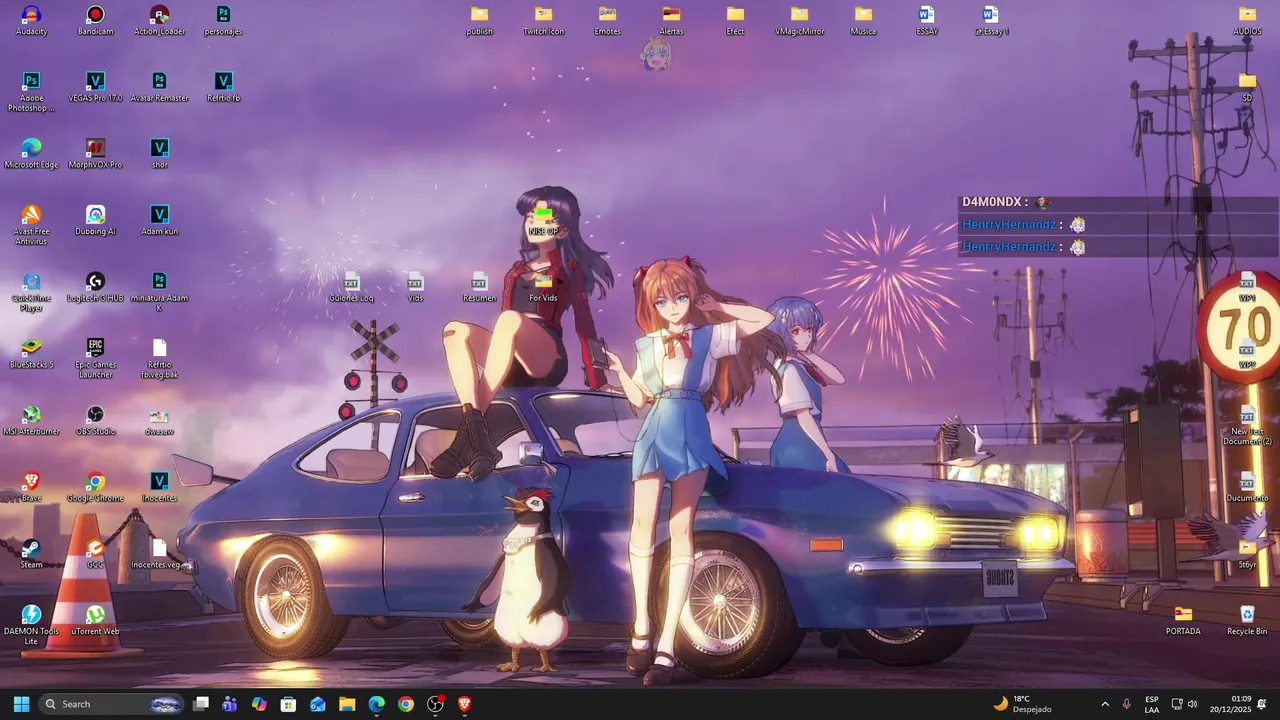Open the Windows Start menu
This screenshot has height=720, width=1280.
(21, 704)
